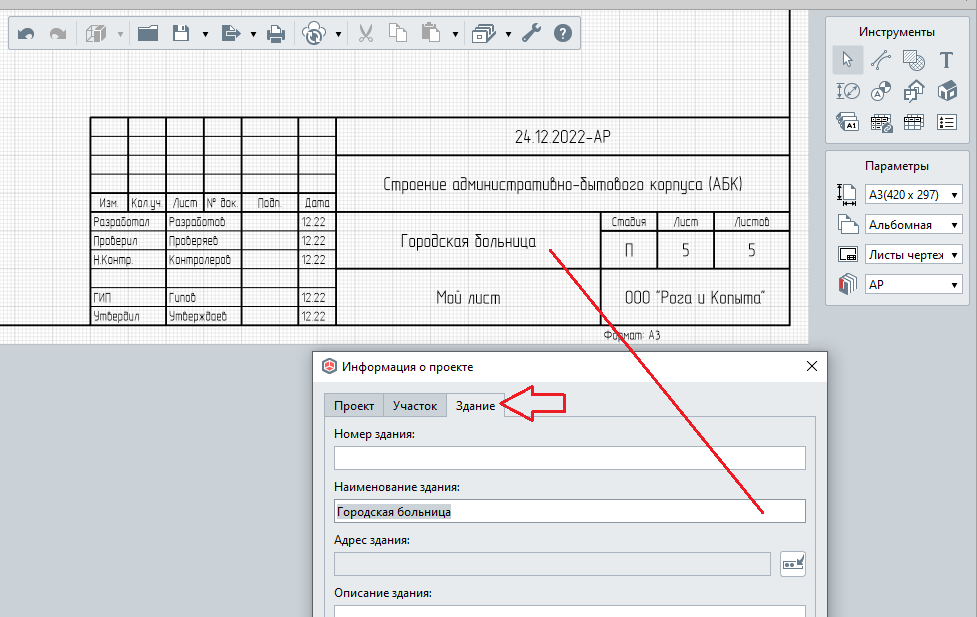
Task: Save project with floppy disk icon
Action: (181, 33)
